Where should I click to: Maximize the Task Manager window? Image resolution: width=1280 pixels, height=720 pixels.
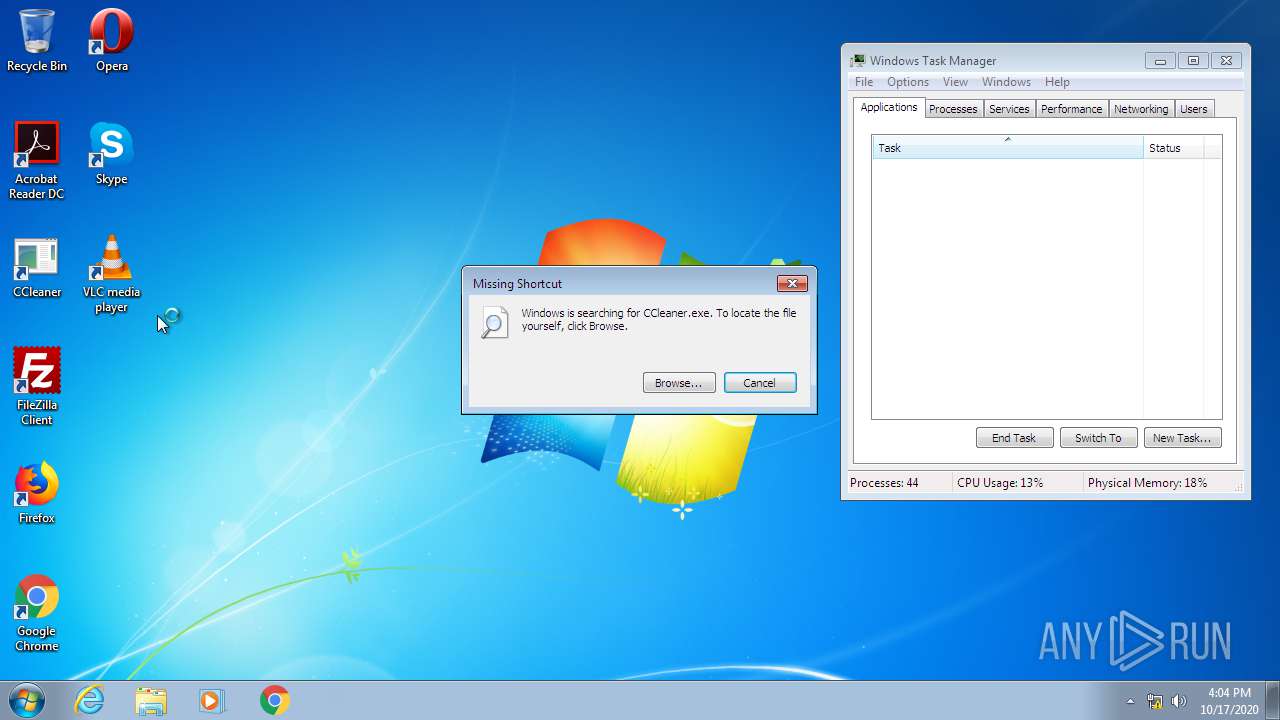1193,61
